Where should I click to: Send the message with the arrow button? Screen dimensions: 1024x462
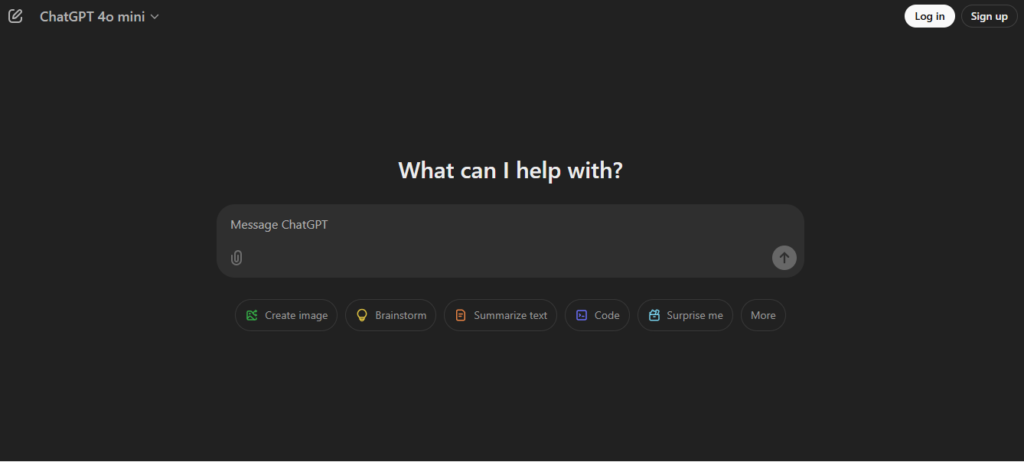point(784,257)
